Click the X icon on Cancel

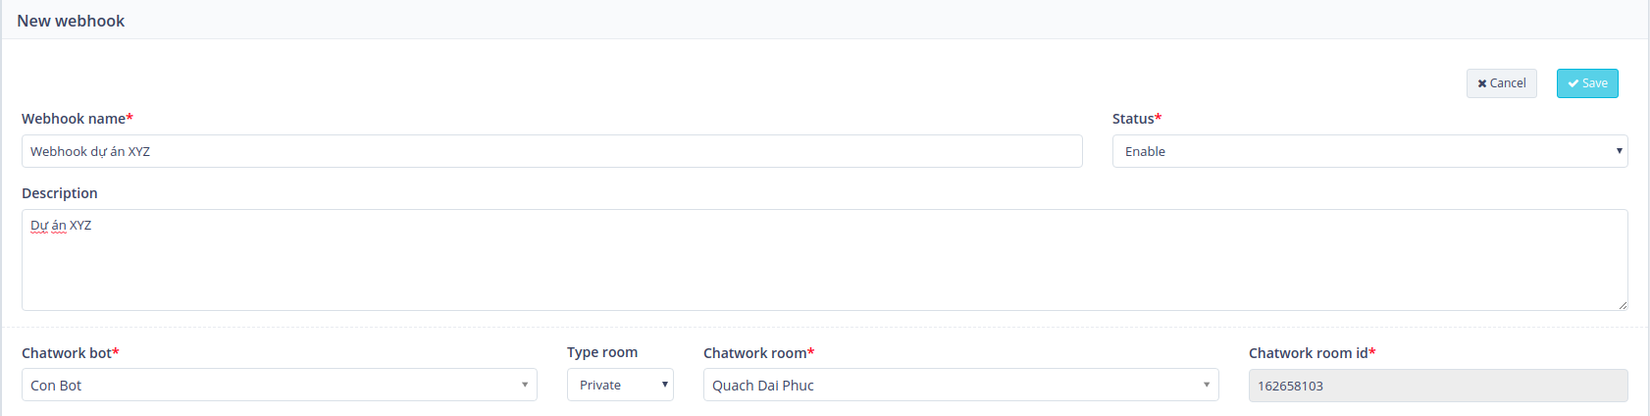point(1482,84)
